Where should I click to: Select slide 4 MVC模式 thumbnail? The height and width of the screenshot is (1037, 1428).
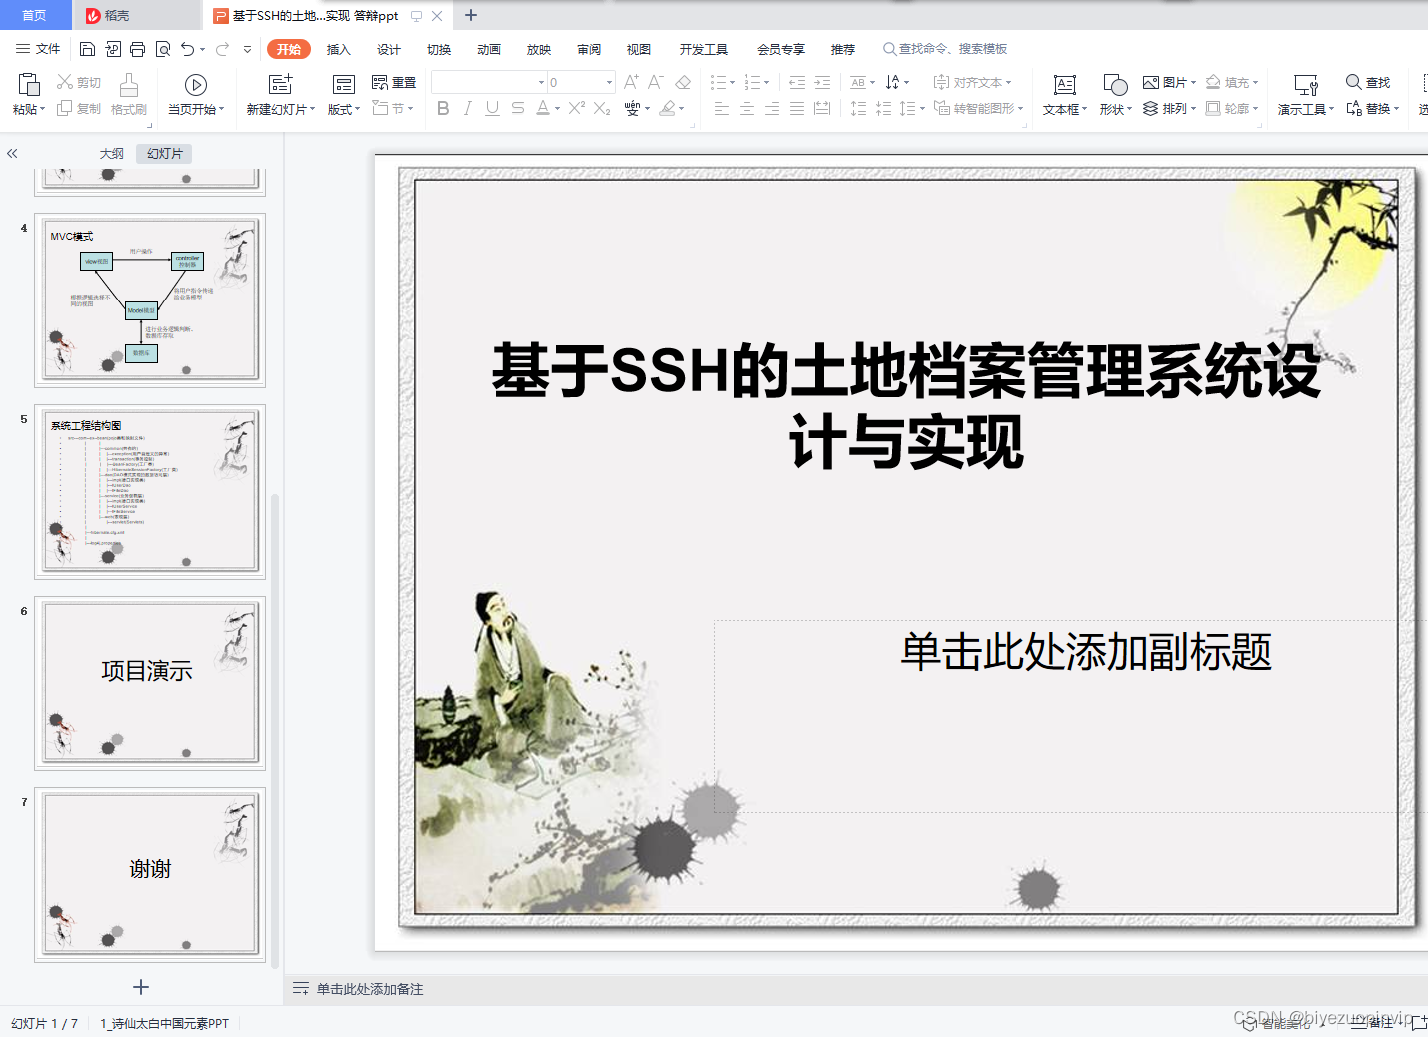click(150, 300)
